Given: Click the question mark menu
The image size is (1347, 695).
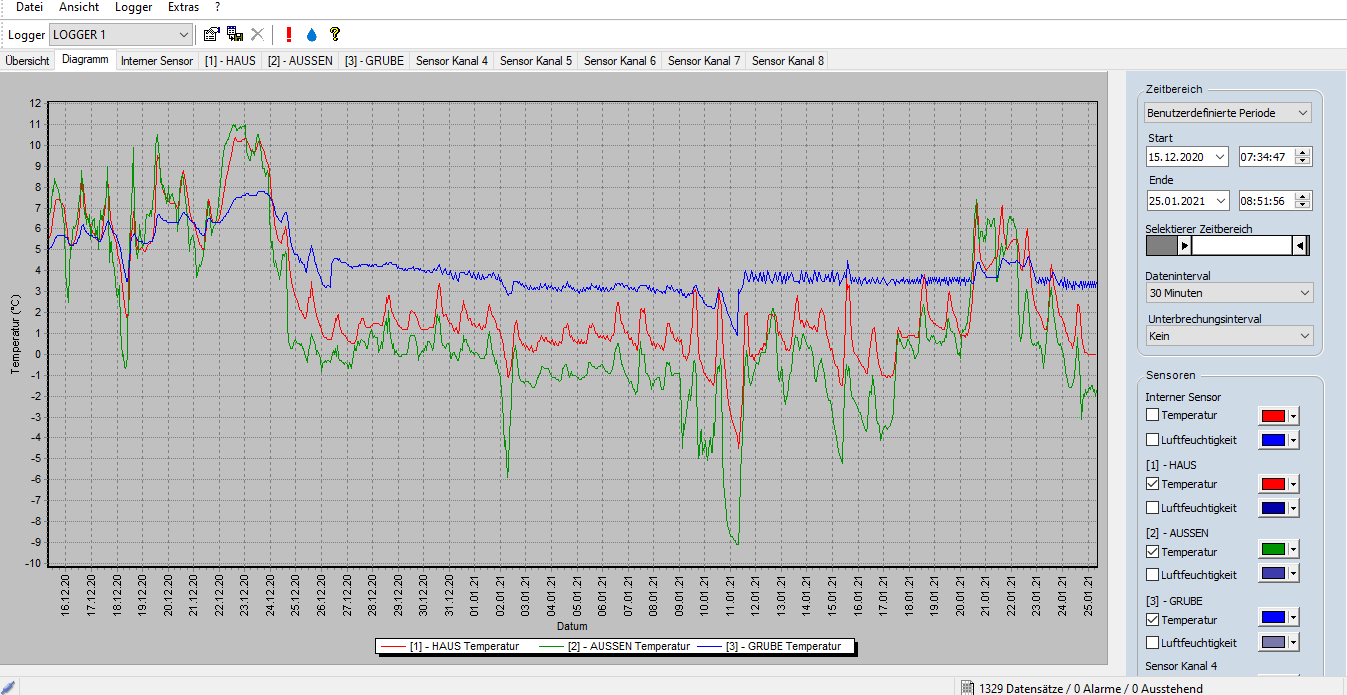Looking at the screenshot, I should 217,7.
